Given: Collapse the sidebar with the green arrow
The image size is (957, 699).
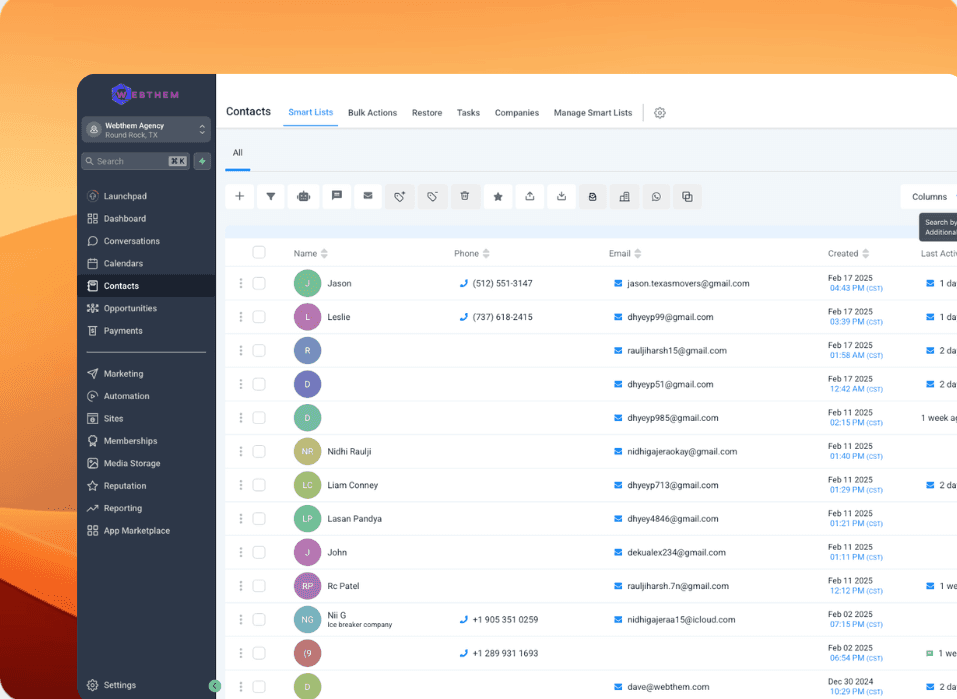Looking at the screenshot, I should point(215,686).
